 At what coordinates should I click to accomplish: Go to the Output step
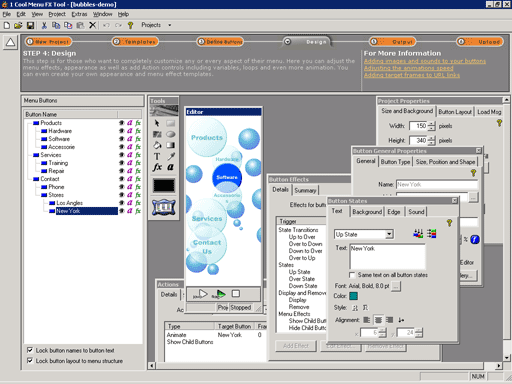tap(393, 42)
